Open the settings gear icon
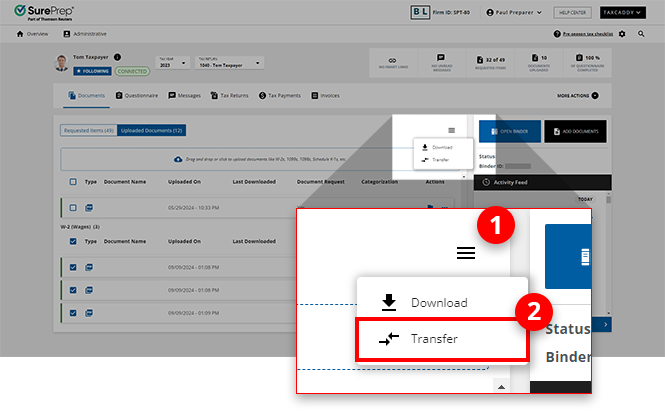The width and height of the screenshot is (665, 412). (x=622, y=34)
